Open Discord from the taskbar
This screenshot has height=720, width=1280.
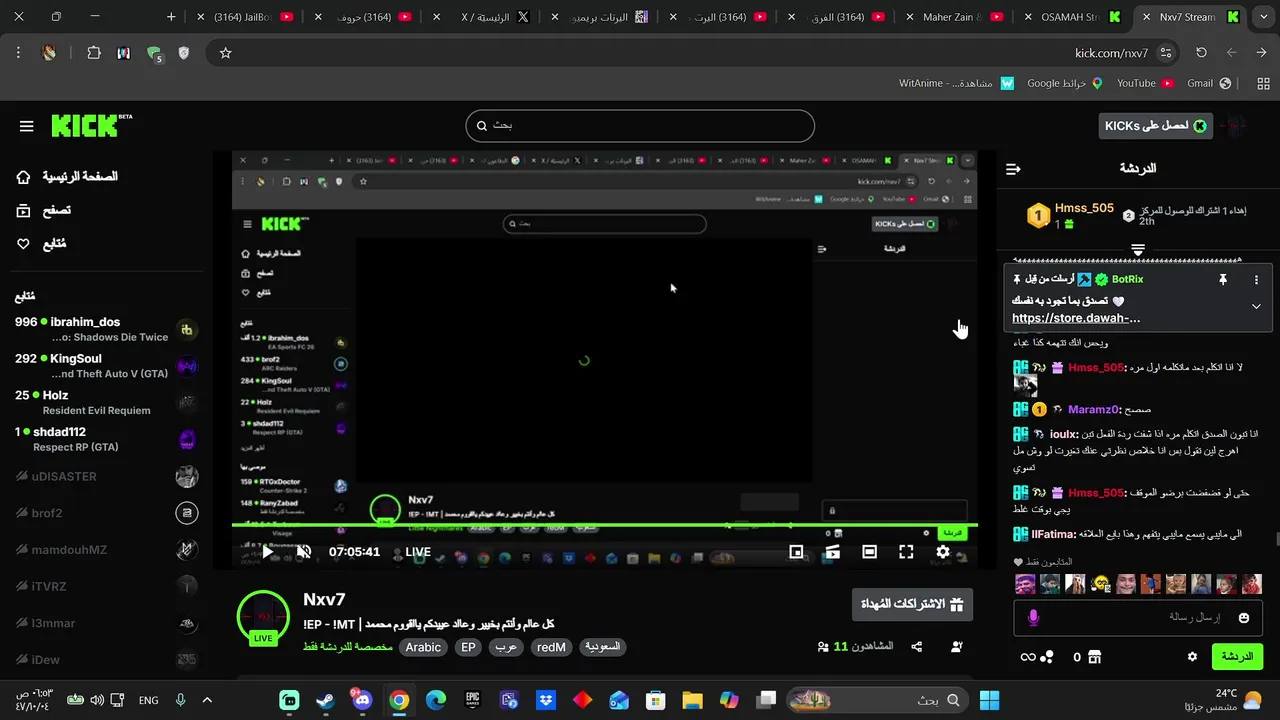click(362, 701)
